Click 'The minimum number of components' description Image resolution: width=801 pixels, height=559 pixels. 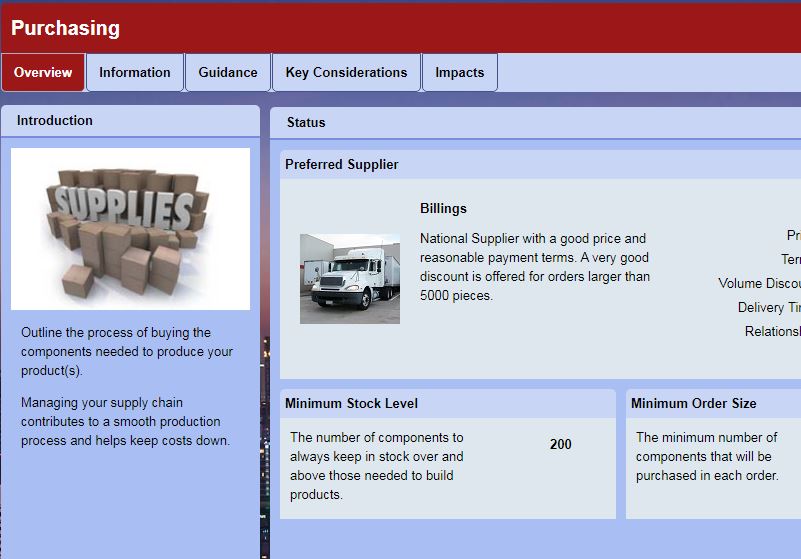pyautogui.click(x=707, y=456)
